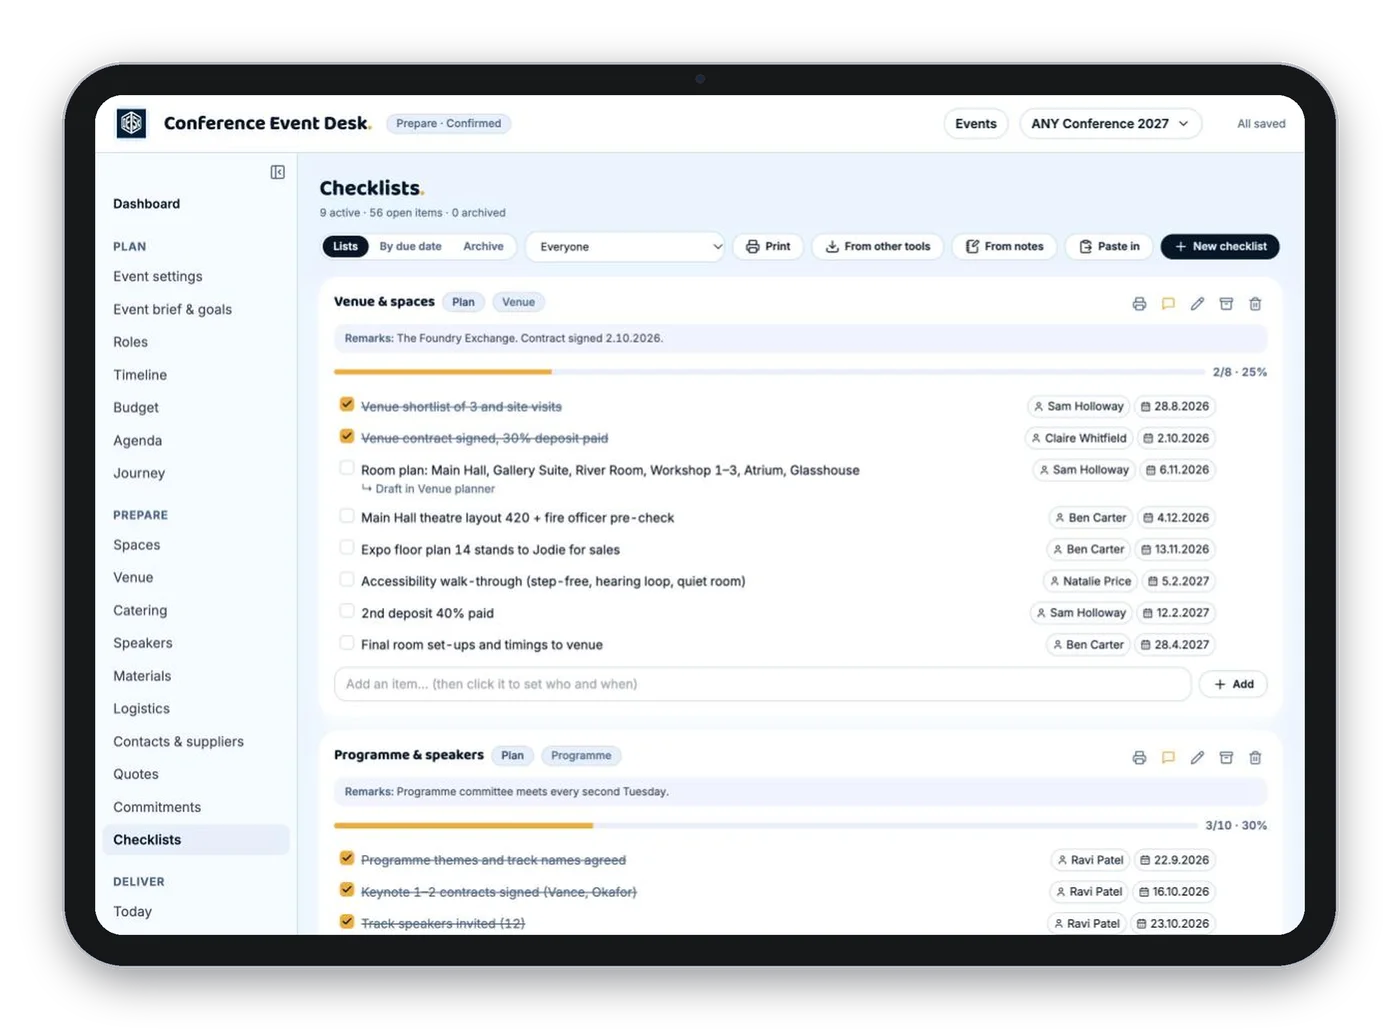Click the Prepare · Confirmed status badge
Image resolution: width=1400 pixels, height=1030 pixels.
point(448,123)
